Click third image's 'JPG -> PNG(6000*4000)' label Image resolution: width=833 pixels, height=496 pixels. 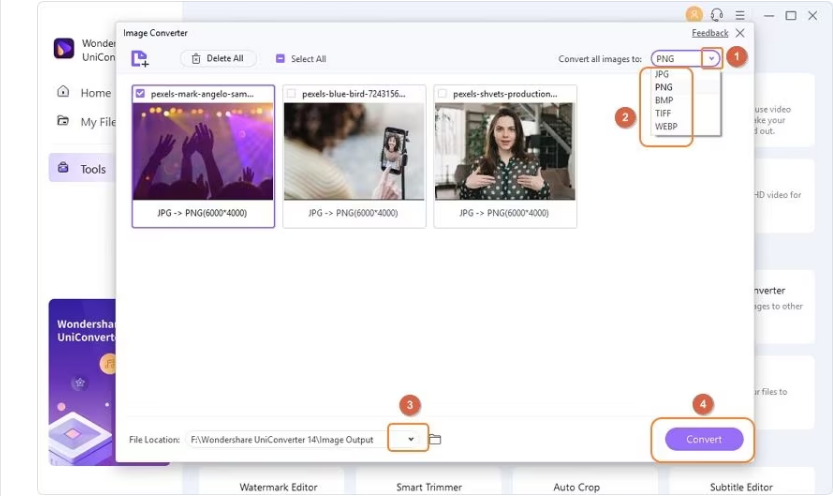(504, 213)
